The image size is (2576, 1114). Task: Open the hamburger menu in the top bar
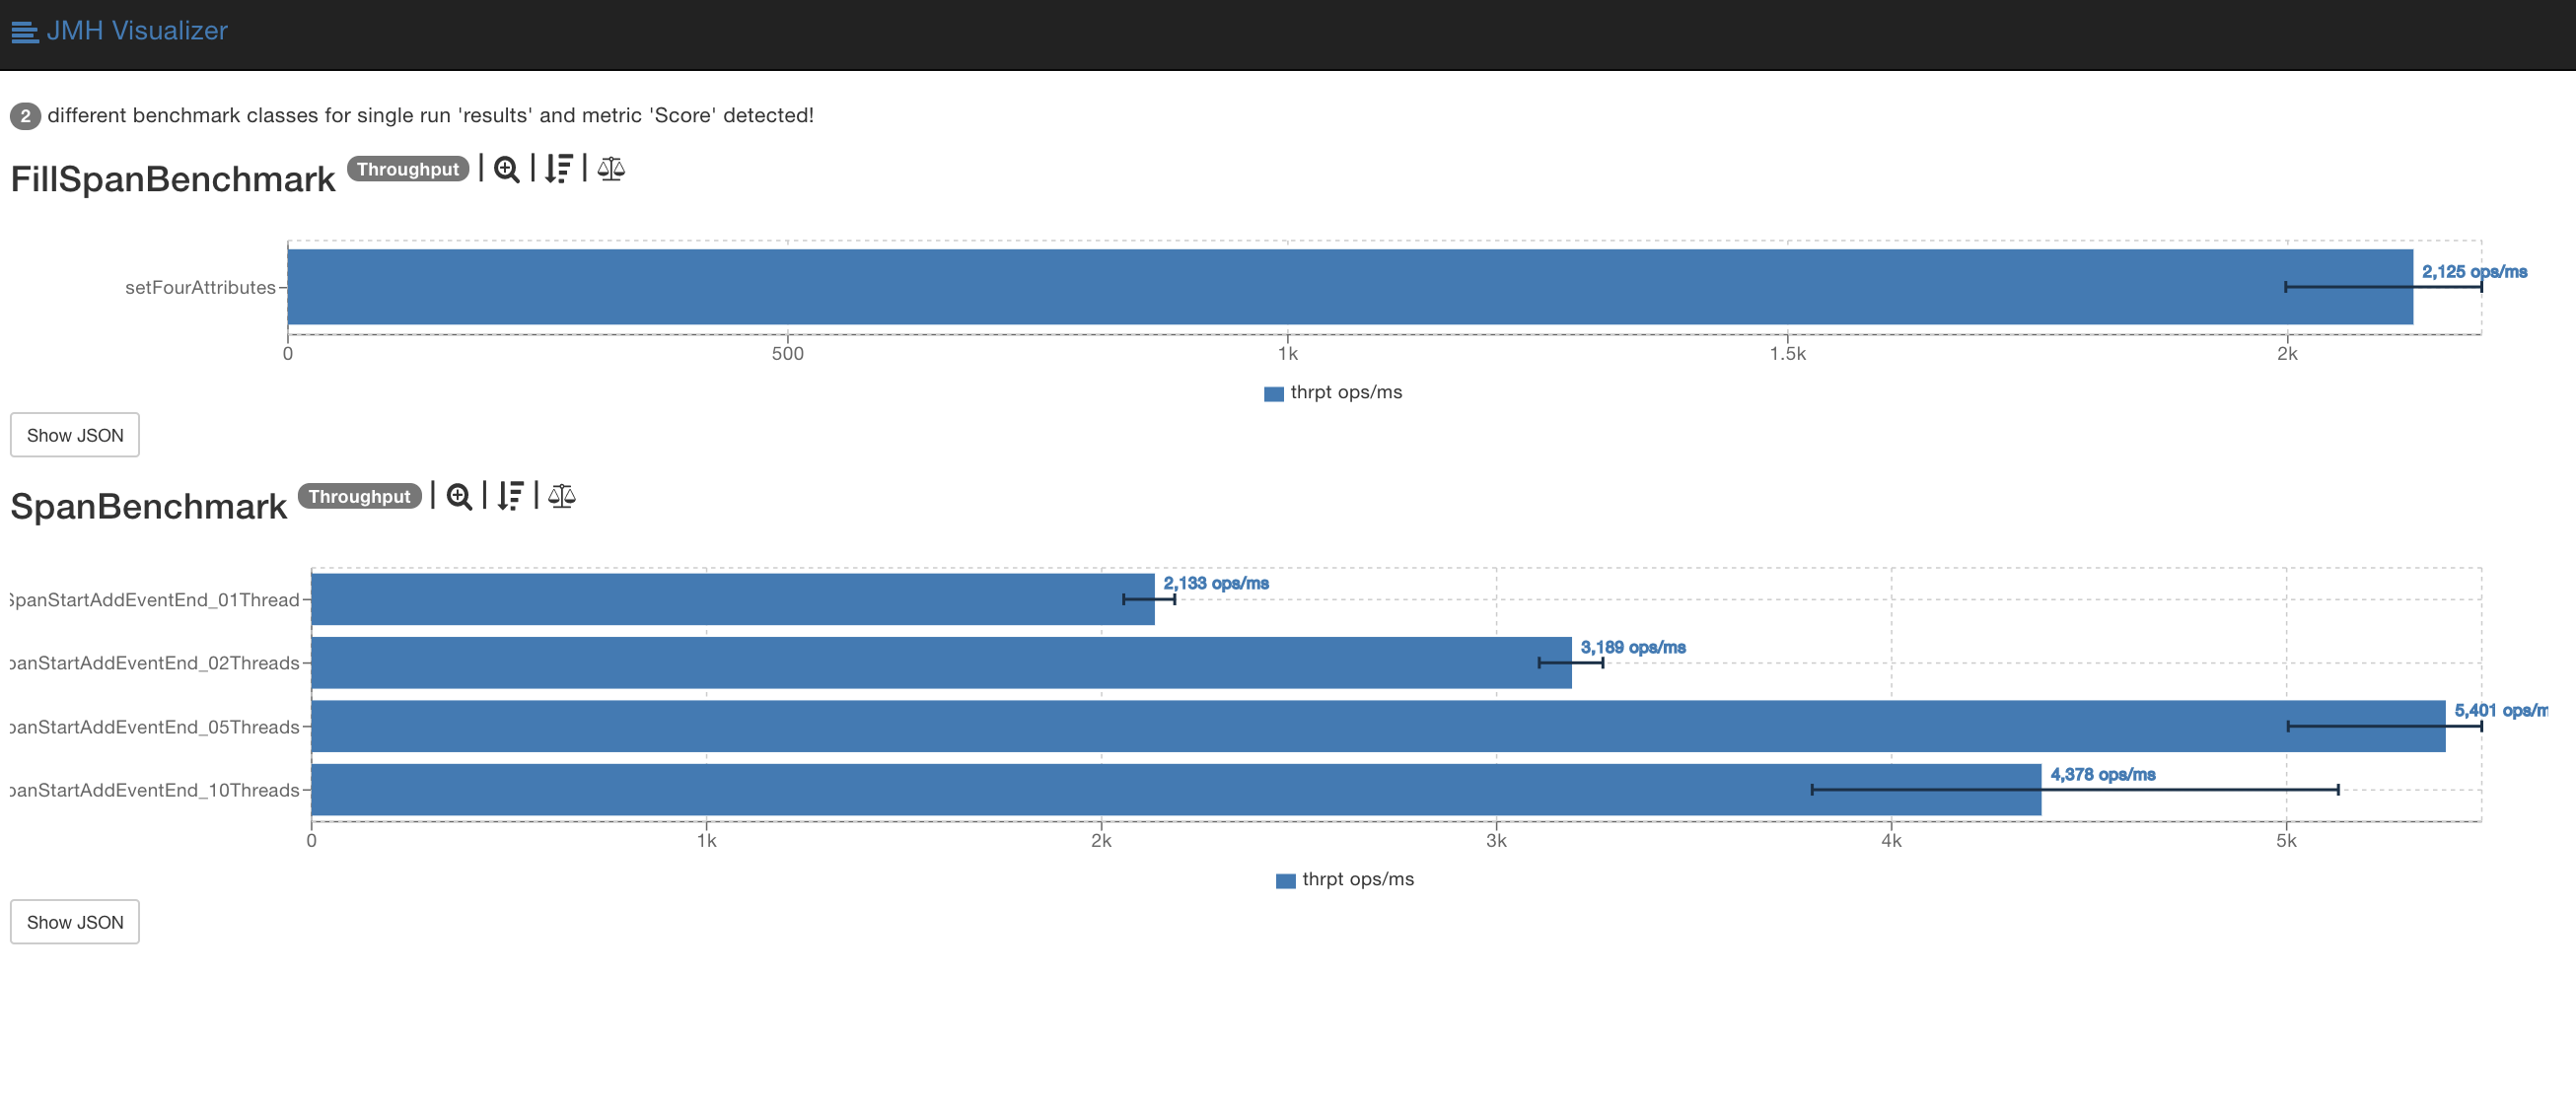(25, 33)
